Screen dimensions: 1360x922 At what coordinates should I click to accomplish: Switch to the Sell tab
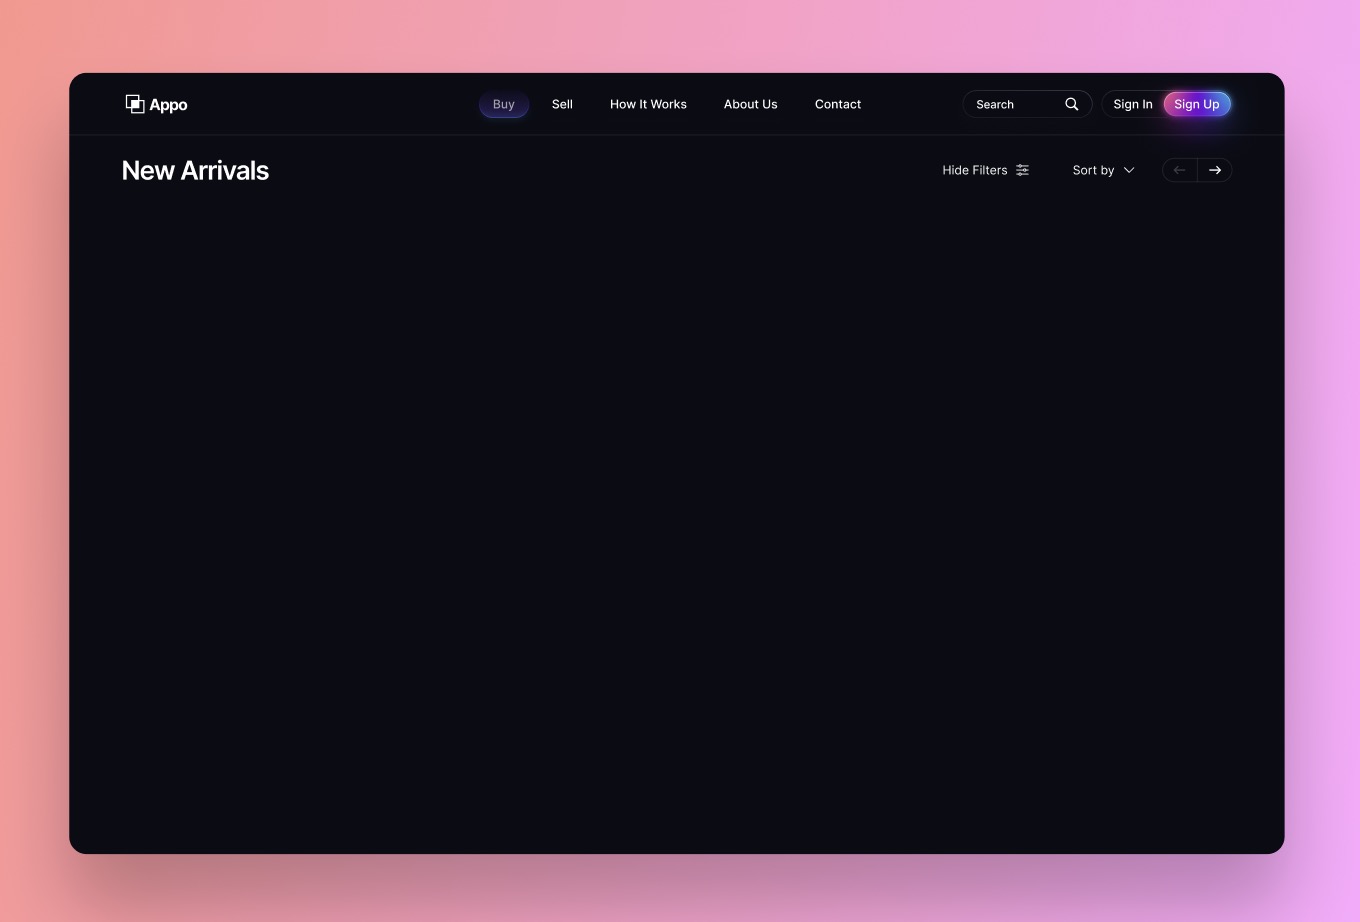pyautogui.click(x=561, y=104)
